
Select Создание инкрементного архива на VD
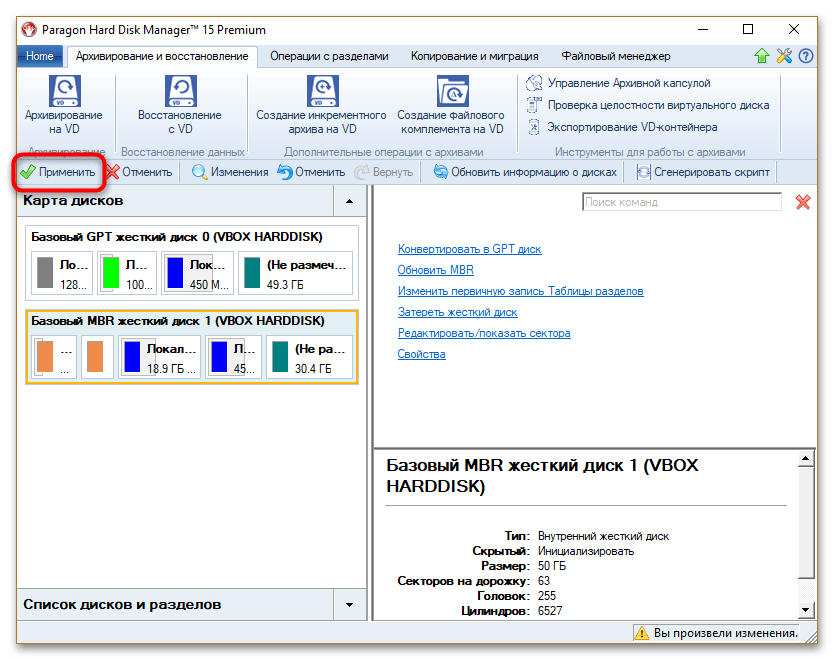(x=322, y=105)
